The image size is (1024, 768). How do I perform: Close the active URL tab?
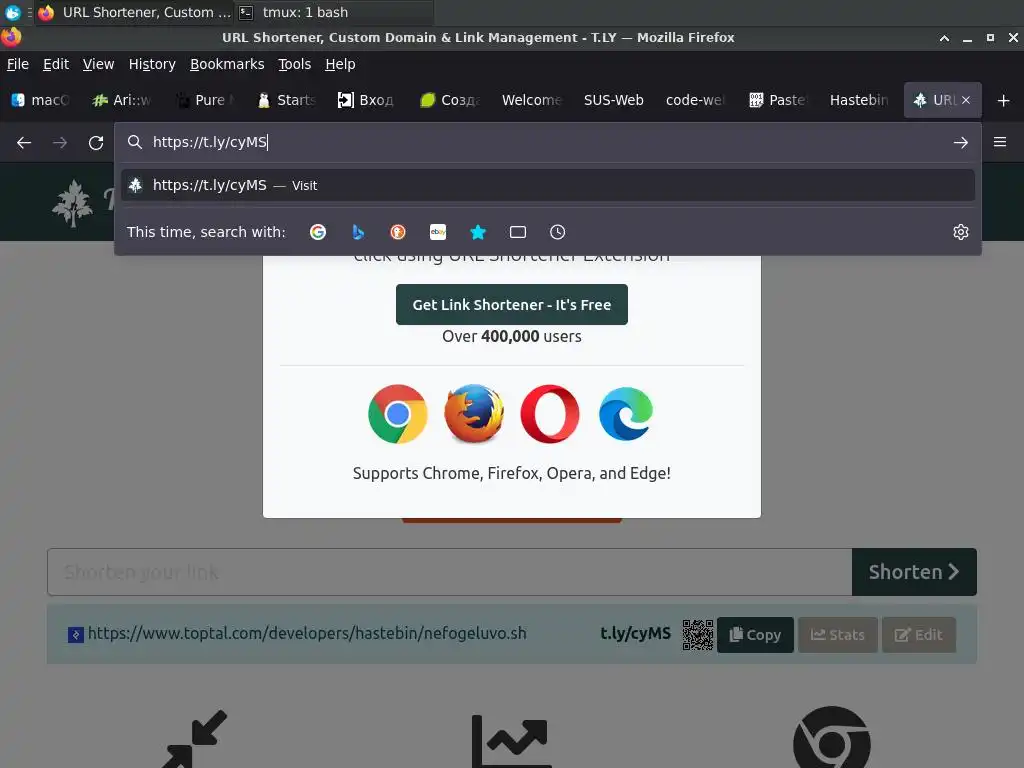tap(965, 100)
